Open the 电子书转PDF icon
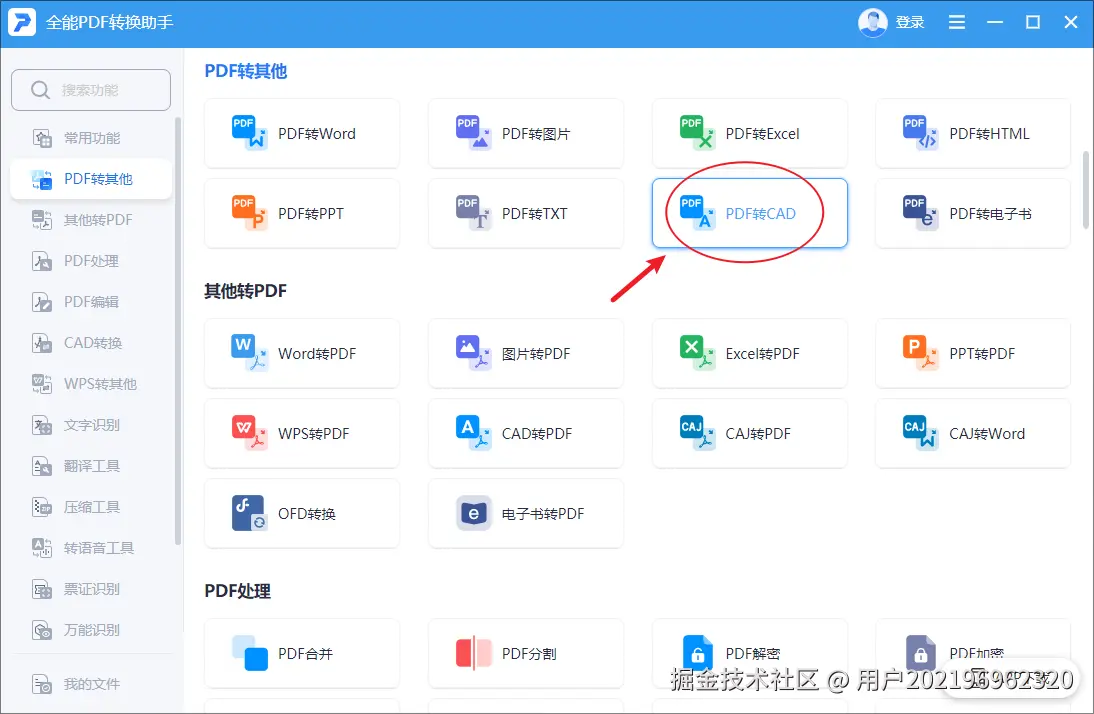The height and width of the screenshot is (714, 1094). coord(473,513)
